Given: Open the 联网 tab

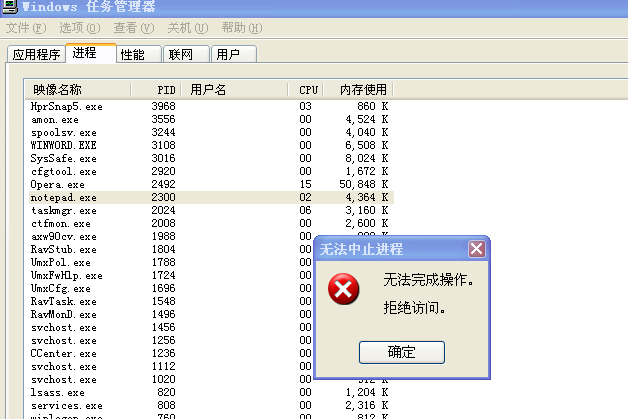Looking at the screenshot, I should pyautogui.click(x=187, y=54).
